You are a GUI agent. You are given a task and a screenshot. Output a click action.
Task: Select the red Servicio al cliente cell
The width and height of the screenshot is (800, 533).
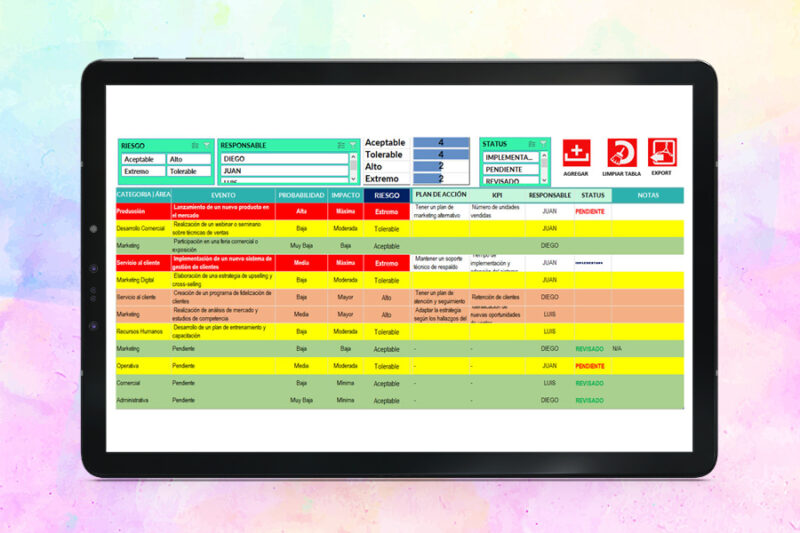[144, 263]
